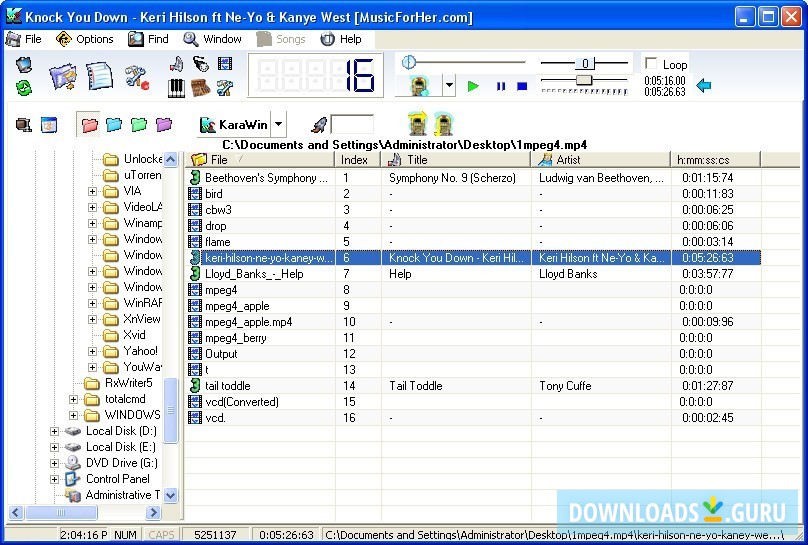Click the blue left arrow beside the time display
Screen dimensions: 808x545
pyautogui.click(x=704, y=86)
